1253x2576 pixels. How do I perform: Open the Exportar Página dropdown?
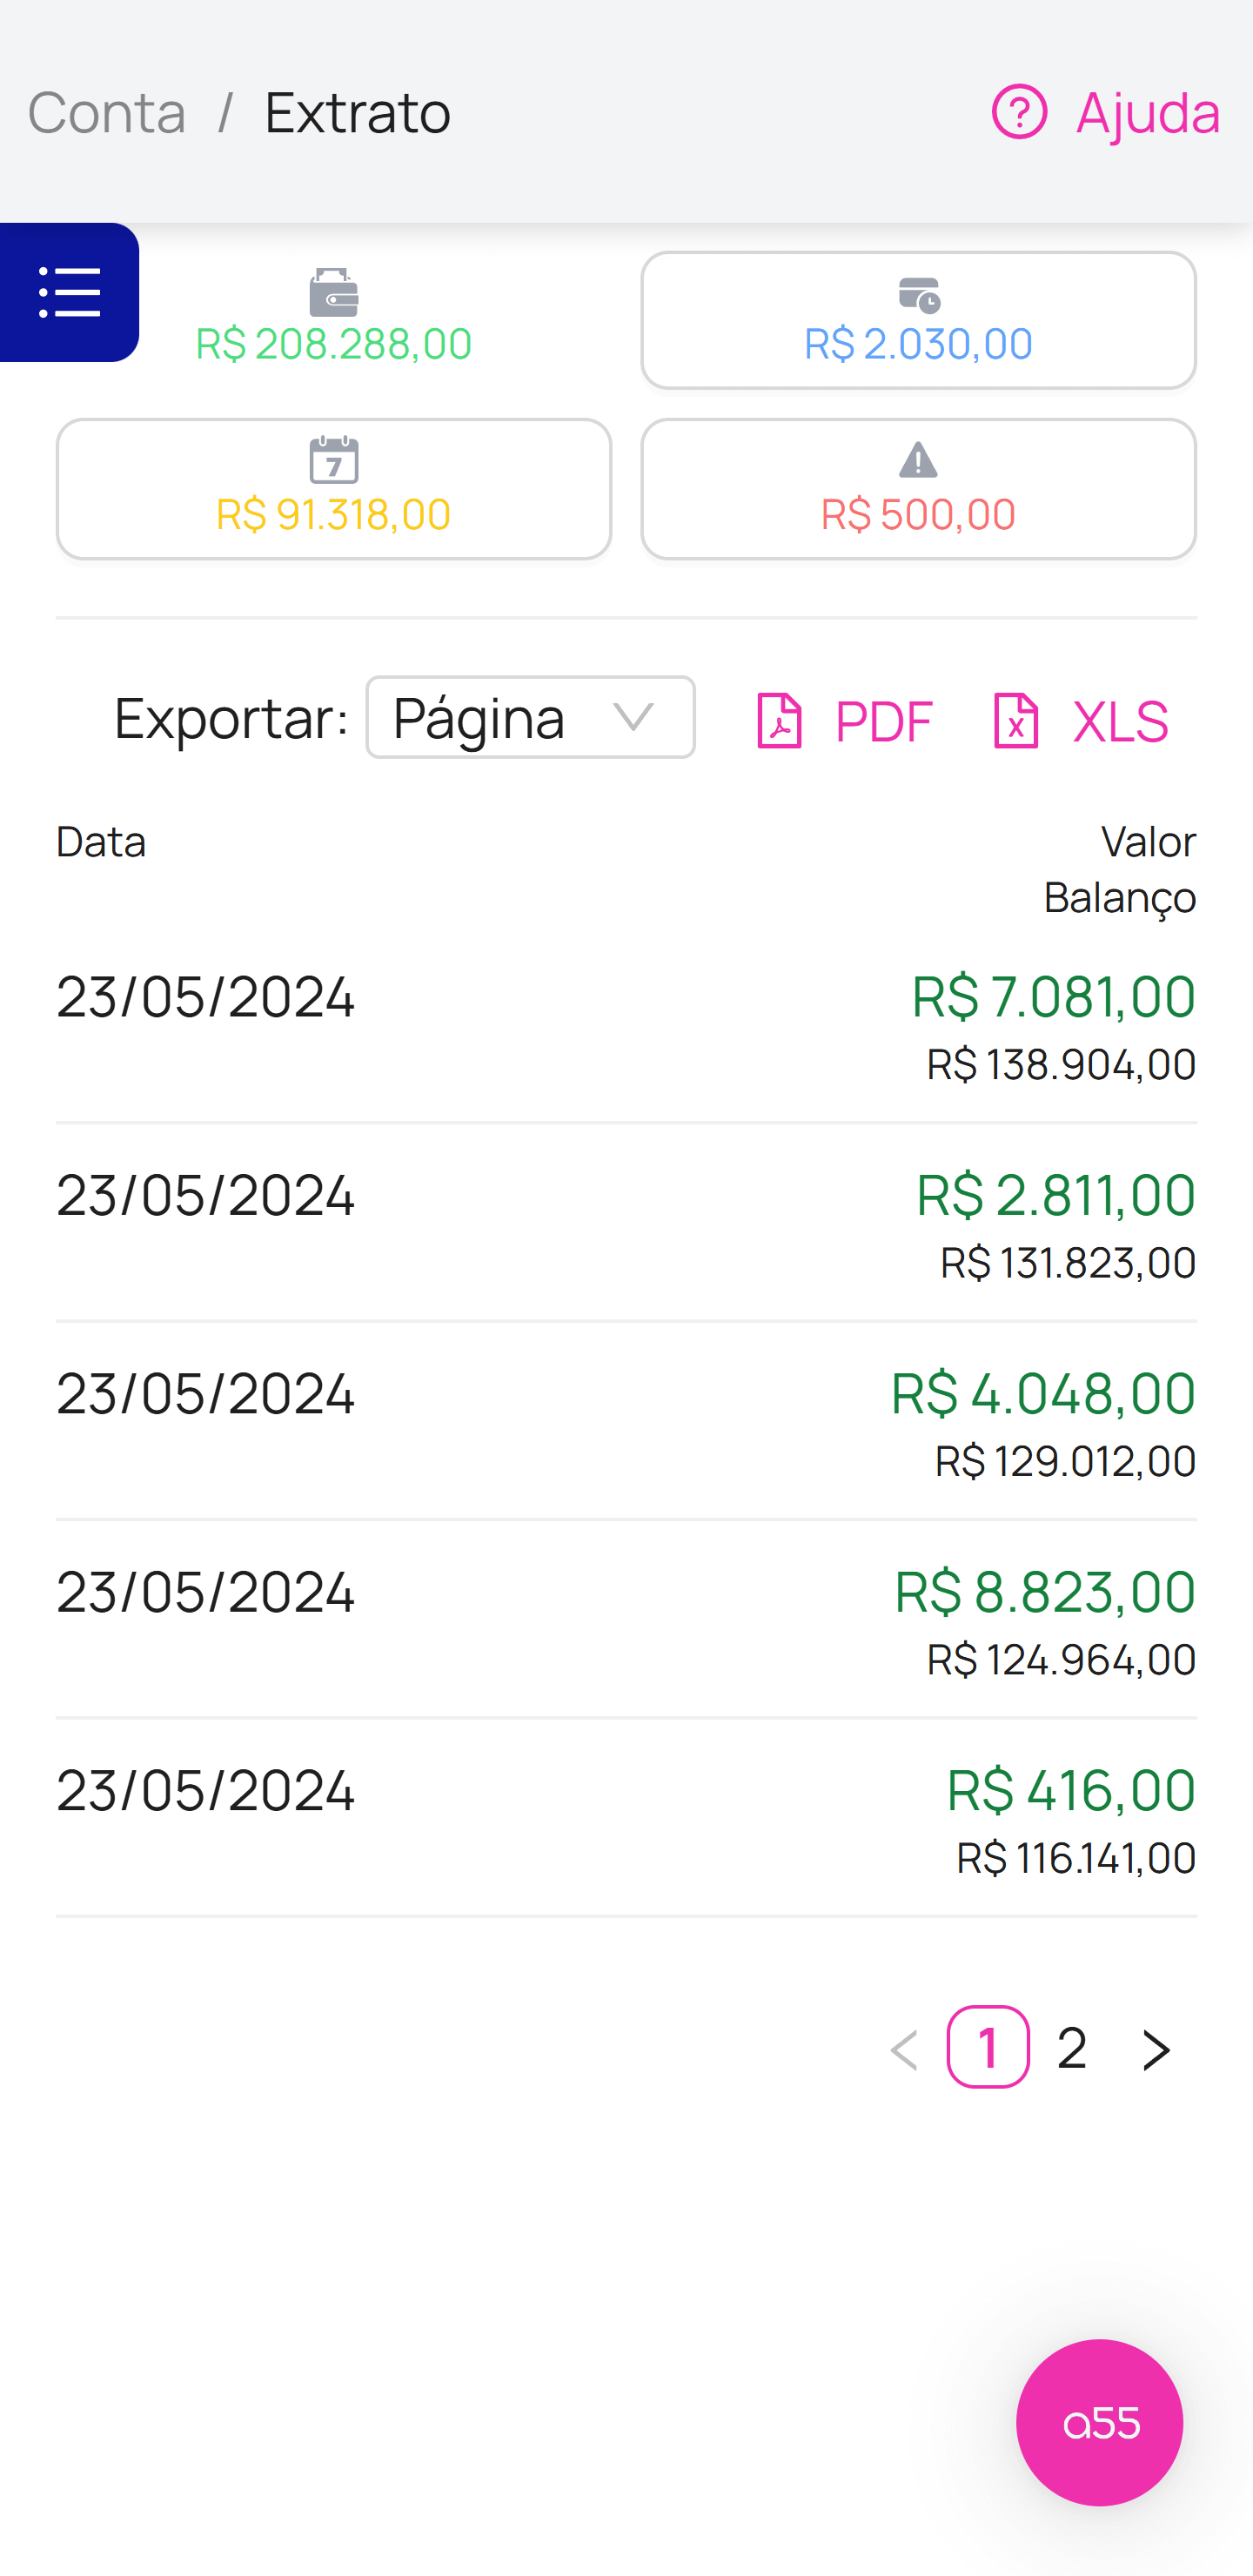(x=530, y=717)
